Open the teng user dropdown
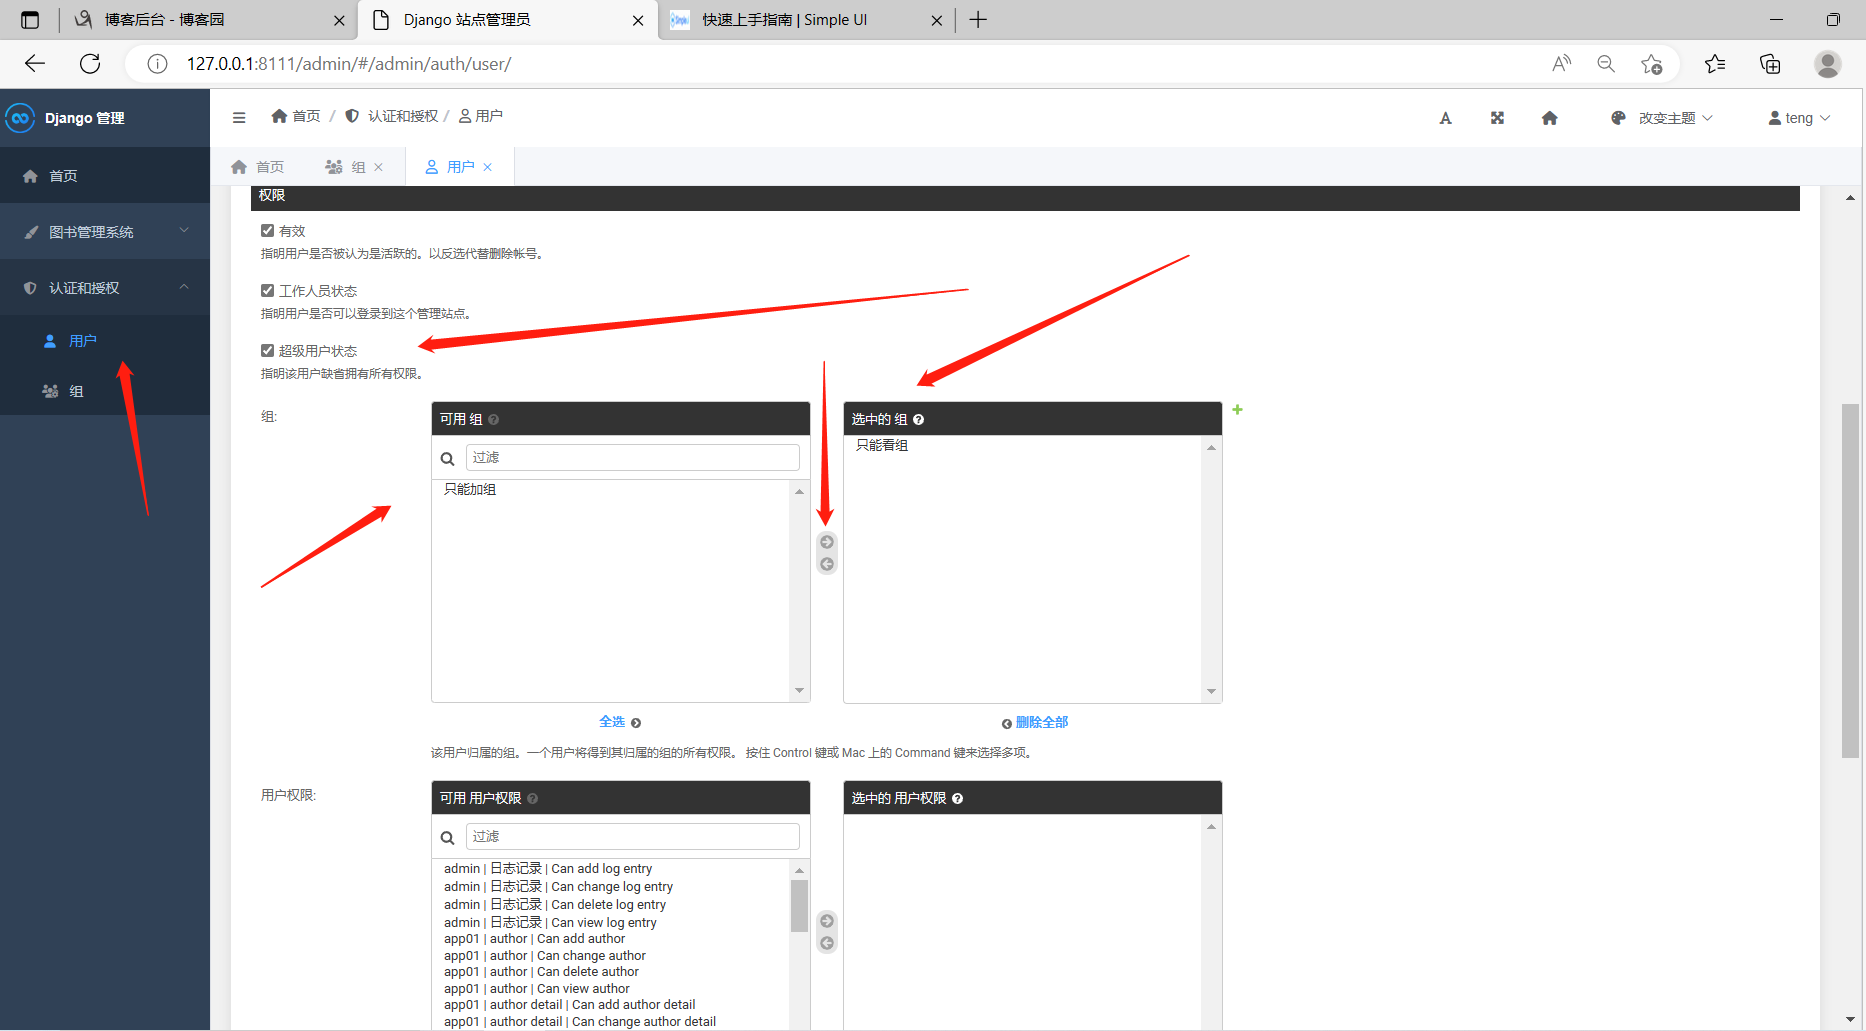Image resolution: width=1866 pixels, height=1031 pixels. click(x=1800, y=118)
